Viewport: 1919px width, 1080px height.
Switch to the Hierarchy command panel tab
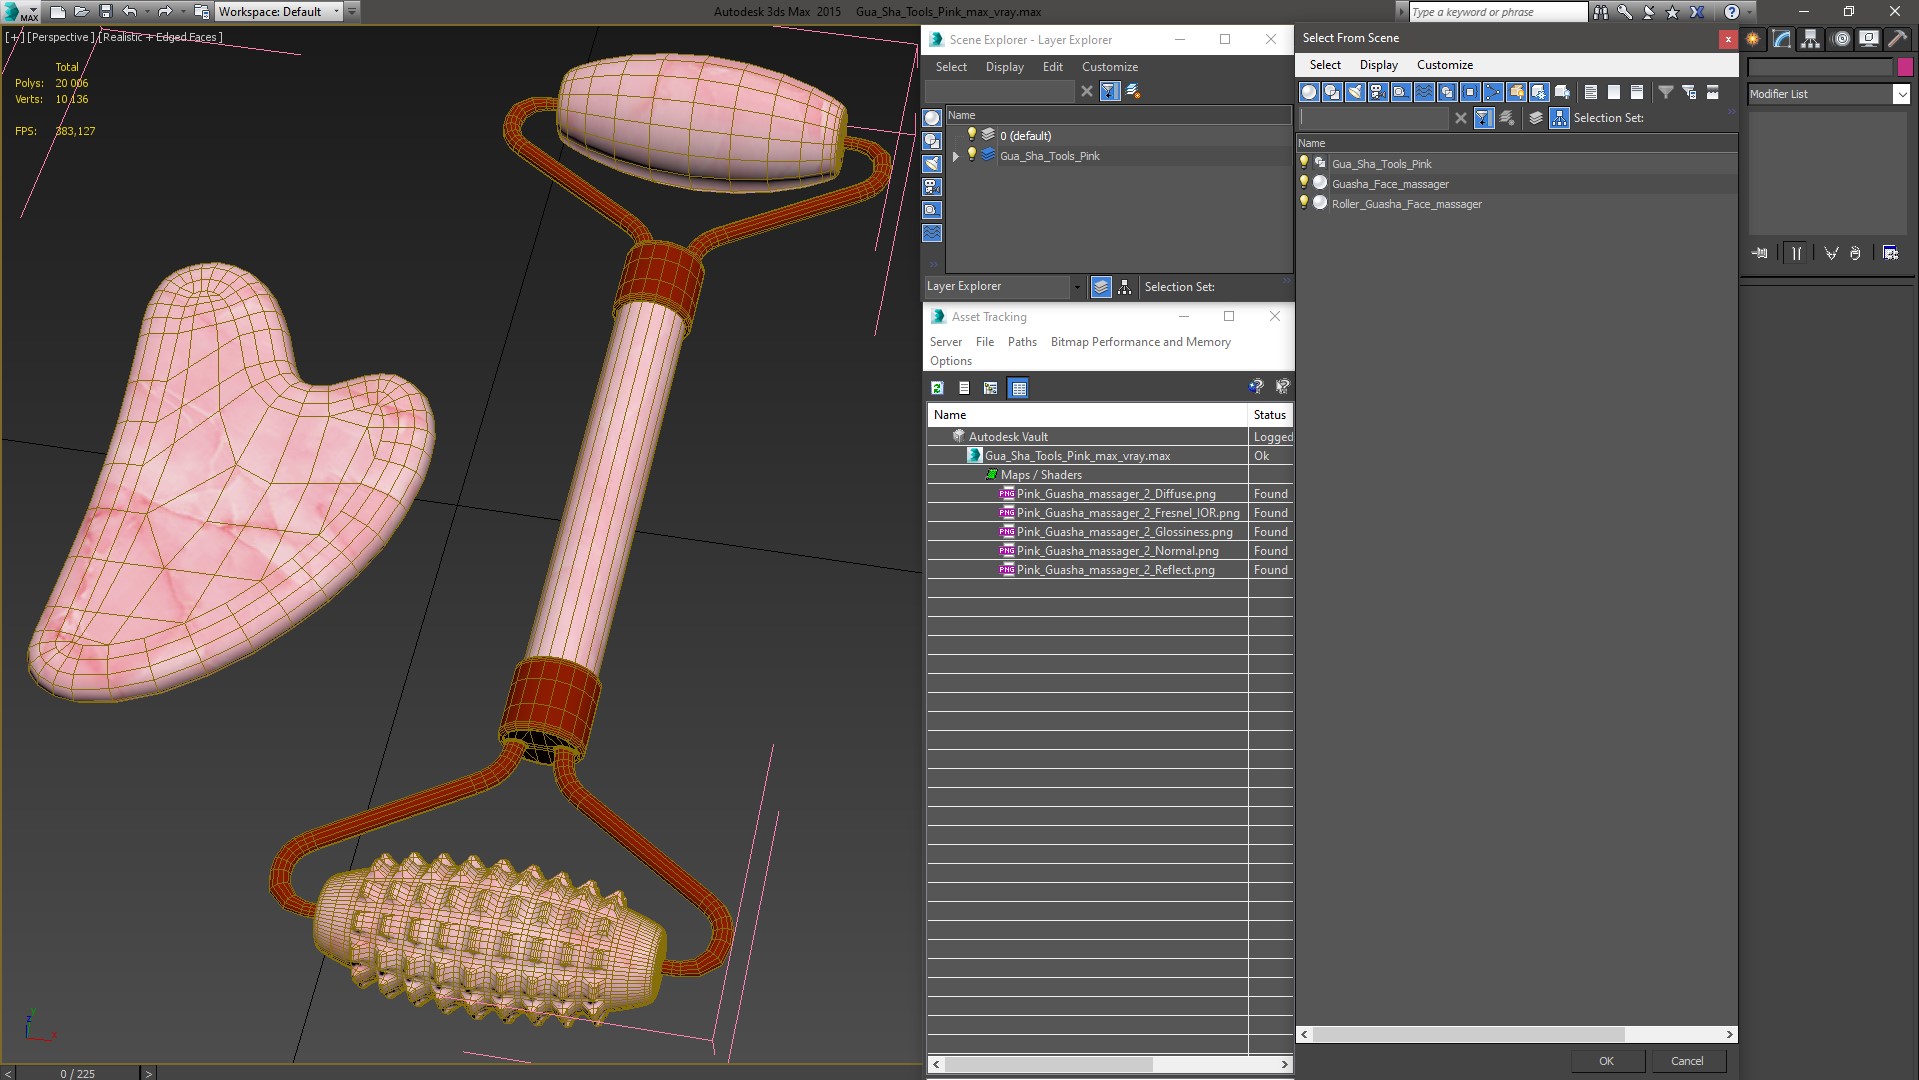click(x=1810, y=39)
